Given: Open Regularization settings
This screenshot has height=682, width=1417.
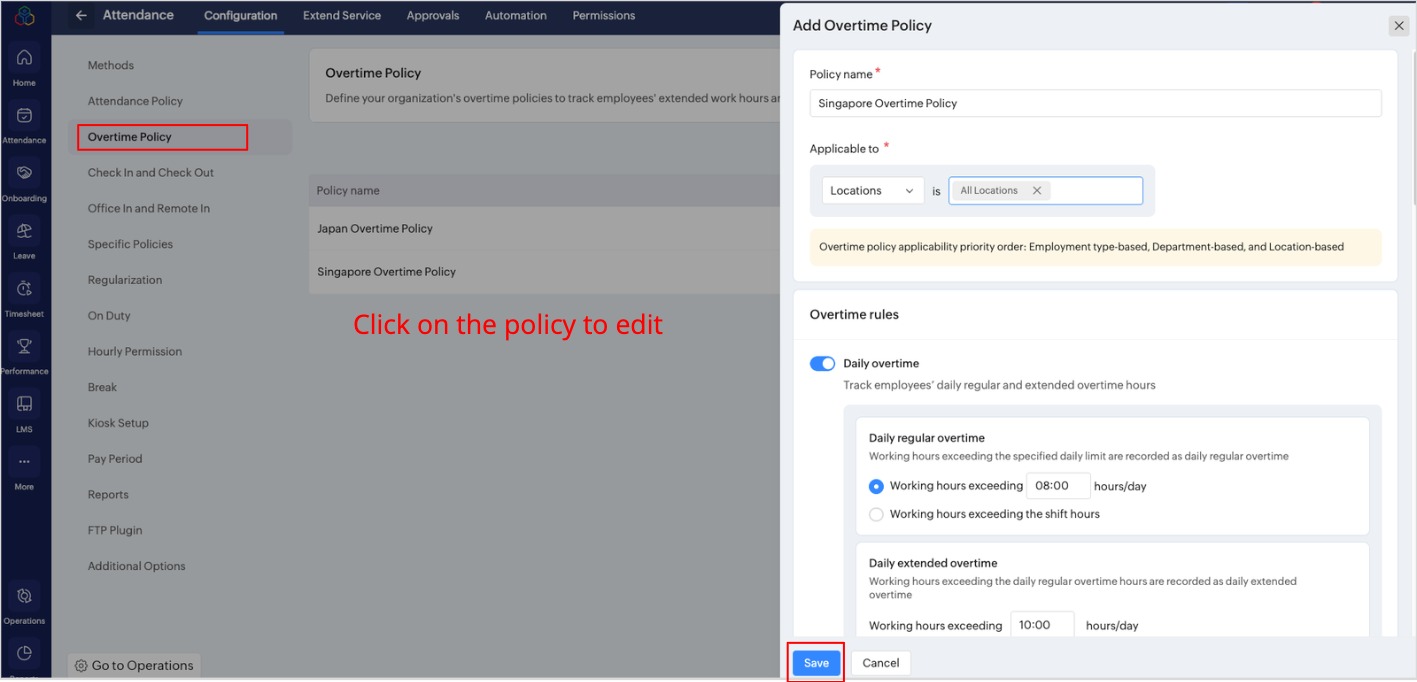Looking at the screenshot, I should point(125,281).
